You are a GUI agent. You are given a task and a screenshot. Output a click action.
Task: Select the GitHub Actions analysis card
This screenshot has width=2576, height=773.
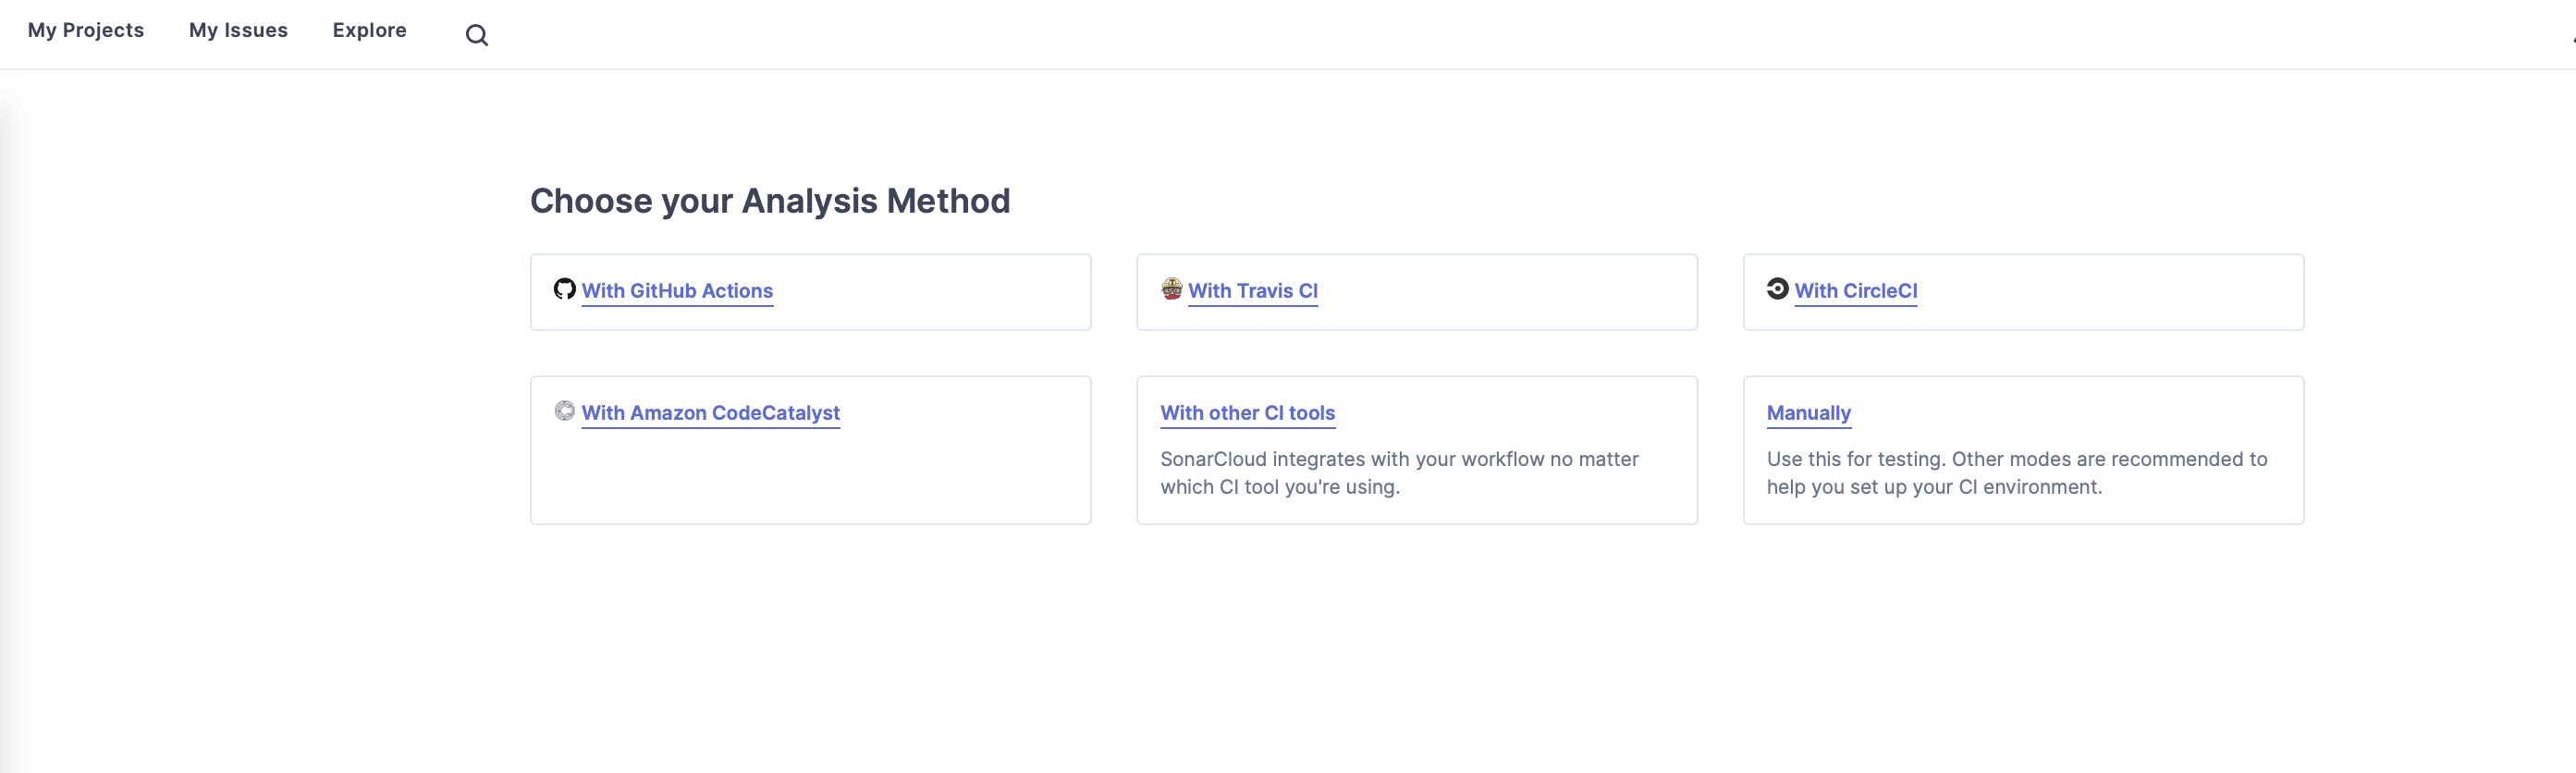(x=810, y=291)
